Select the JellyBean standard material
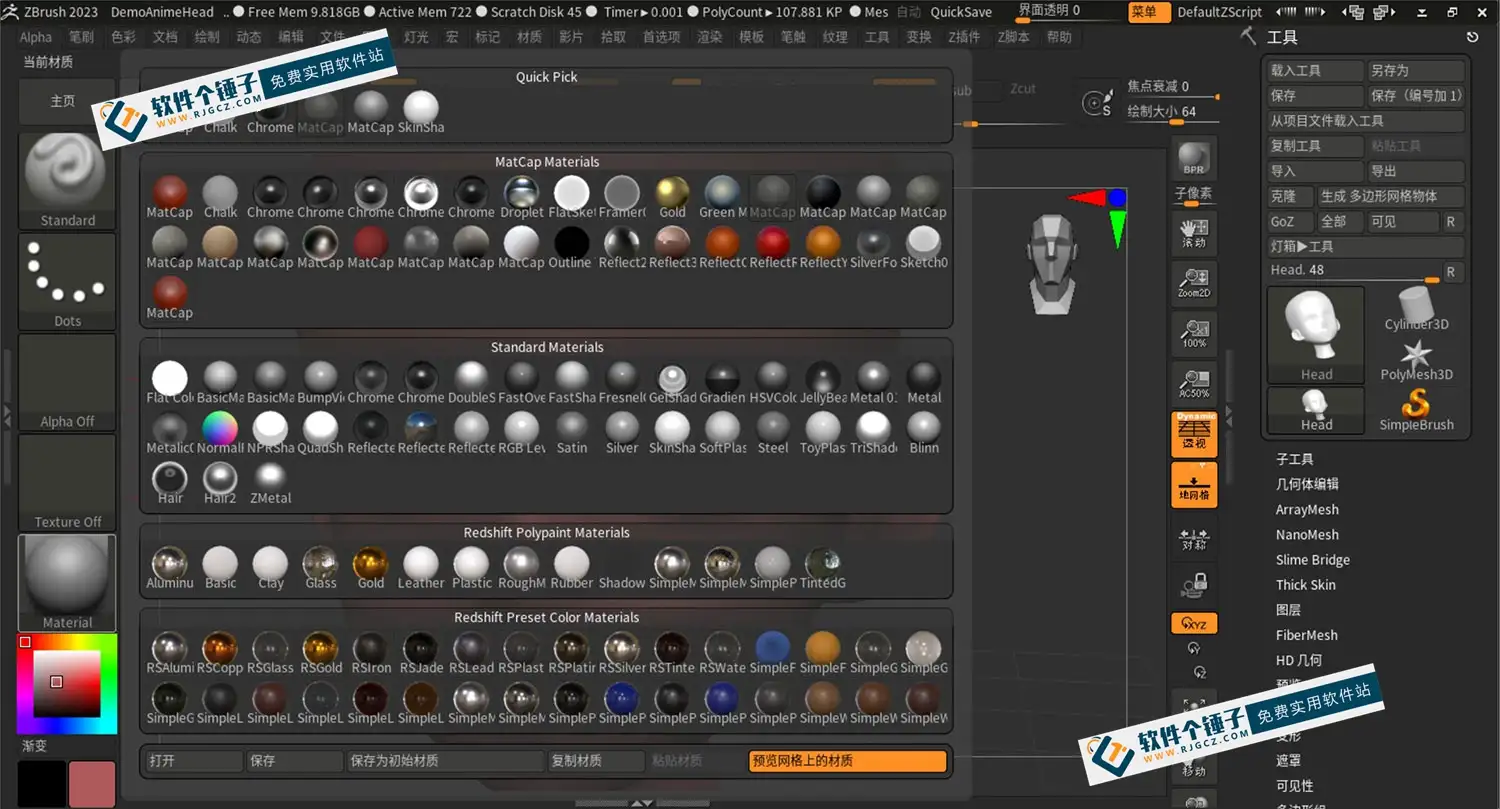Image resolution: width=1500 pixels, height=809 pixels. pyautogui.click(x=823, y=382)
